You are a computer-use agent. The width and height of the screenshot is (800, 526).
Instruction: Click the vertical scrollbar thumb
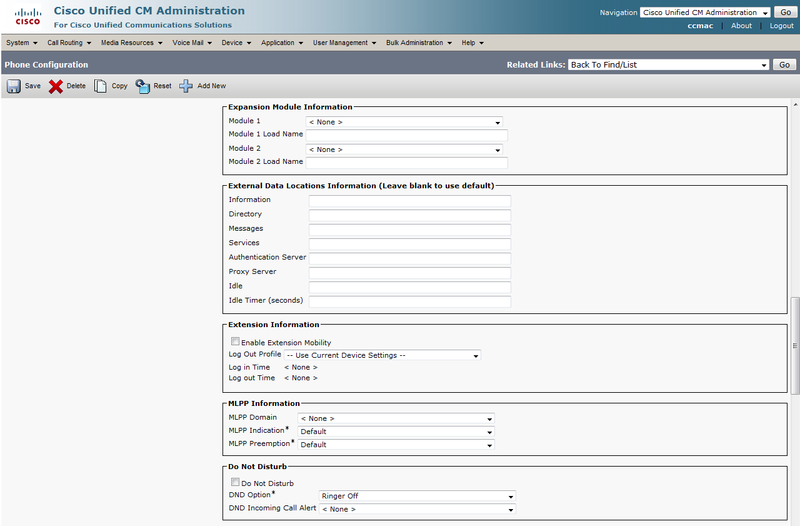click(795, 345)
